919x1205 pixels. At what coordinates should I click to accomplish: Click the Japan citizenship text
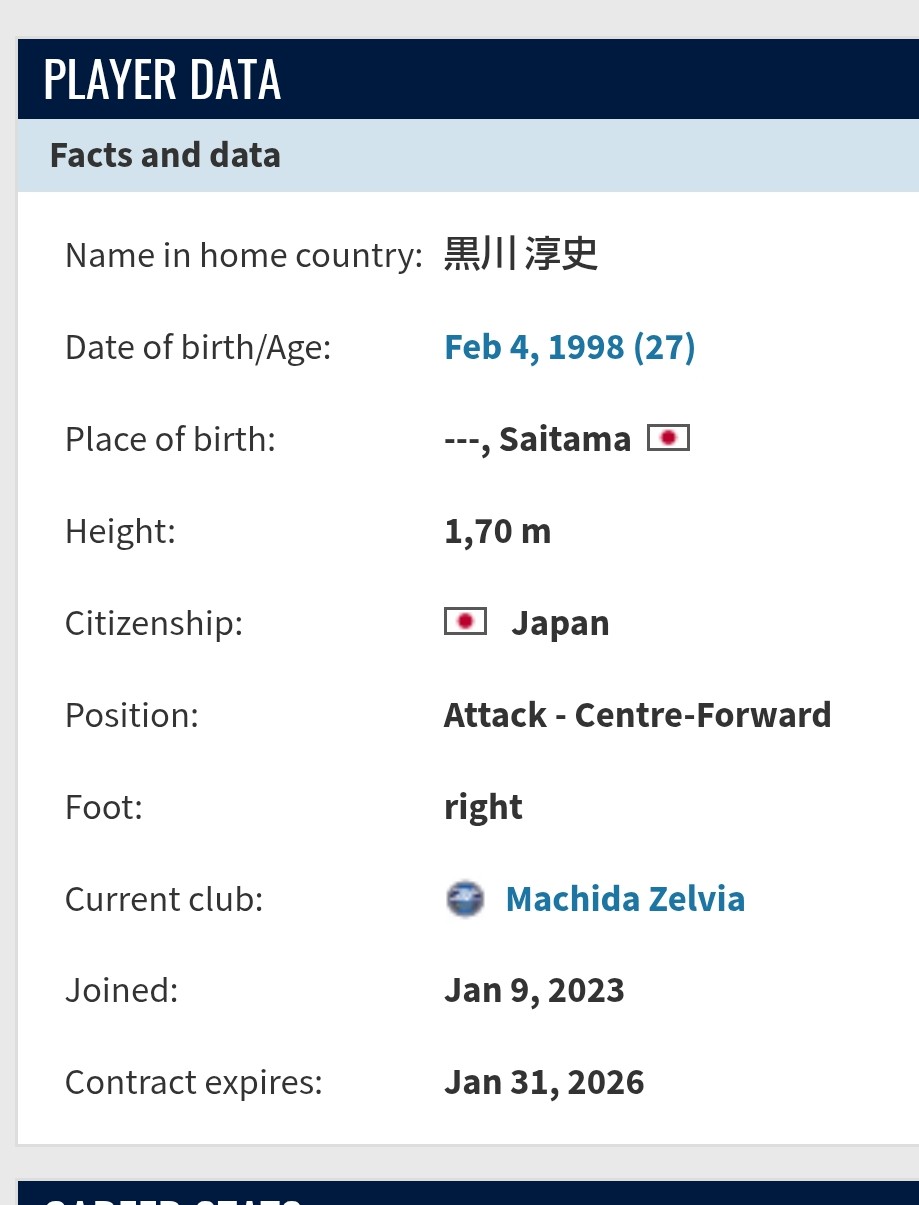point(560,623)
